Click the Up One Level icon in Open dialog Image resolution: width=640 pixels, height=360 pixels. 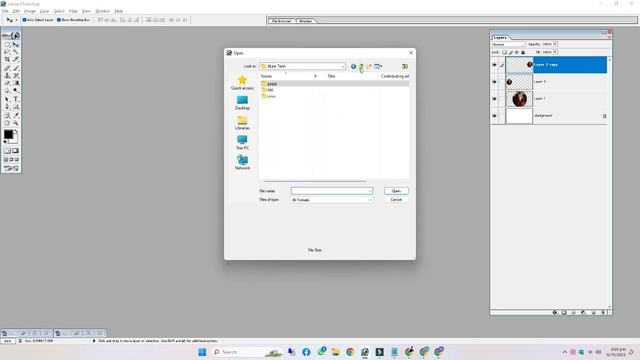(361, 67)
